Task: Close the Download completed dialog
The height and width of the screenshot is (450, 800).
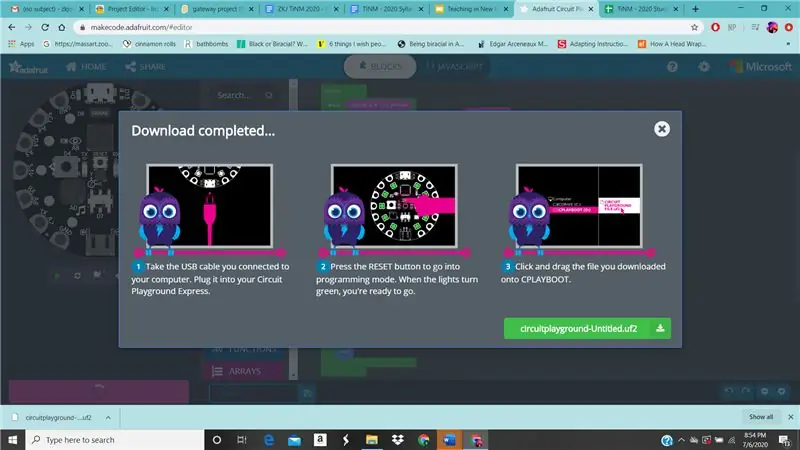Action: click(662, 129)
